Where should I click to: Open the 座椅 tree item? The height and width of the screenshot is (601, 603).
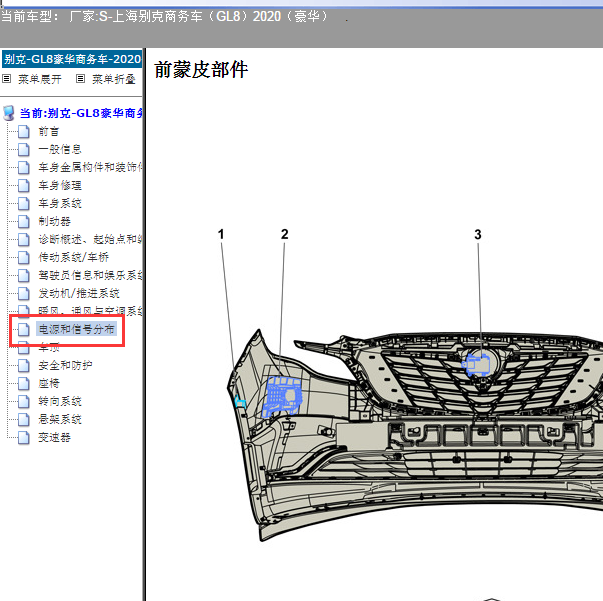pos(48,383)
